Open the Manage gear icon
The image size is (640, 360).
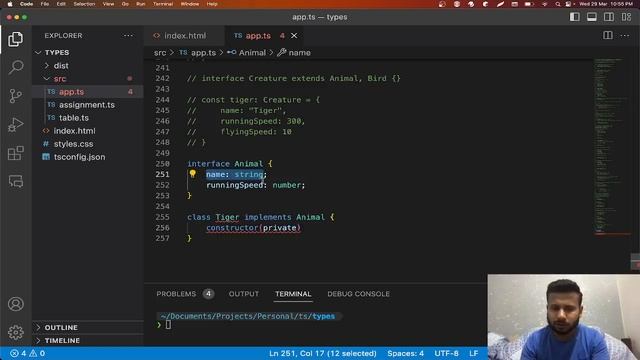pos(16,332)
